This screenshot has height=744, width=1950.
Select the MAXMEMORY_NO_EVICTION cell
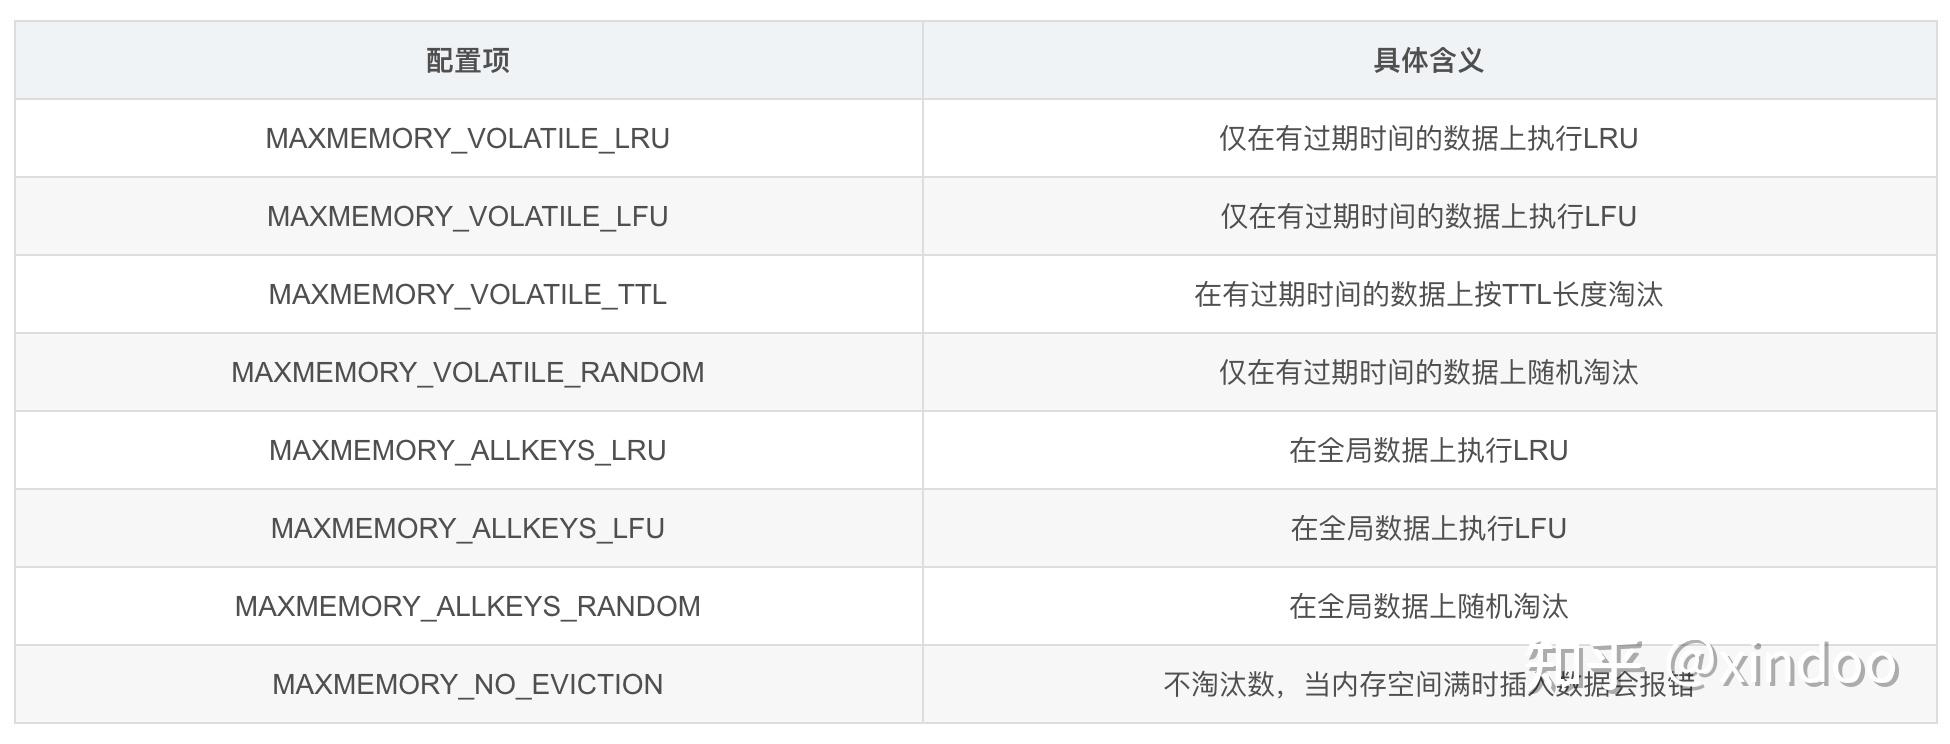pyautogui.click(x=468, y=684)
